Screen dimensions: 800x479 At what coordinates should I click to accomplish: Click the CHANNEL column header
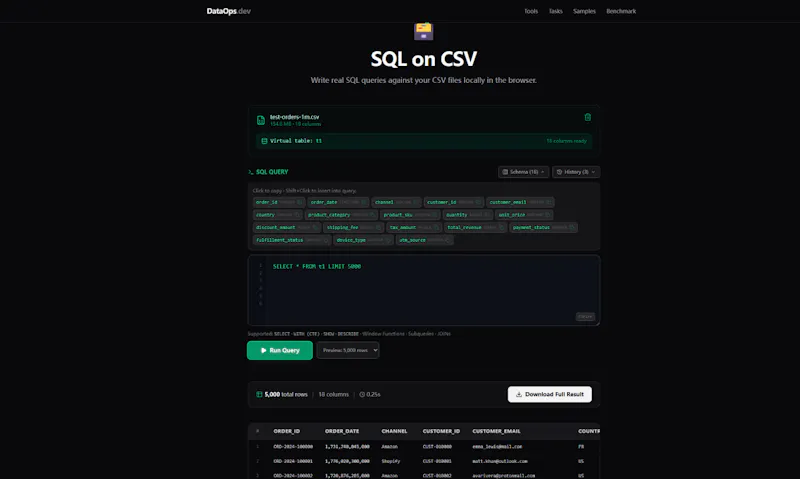point(394,432)
